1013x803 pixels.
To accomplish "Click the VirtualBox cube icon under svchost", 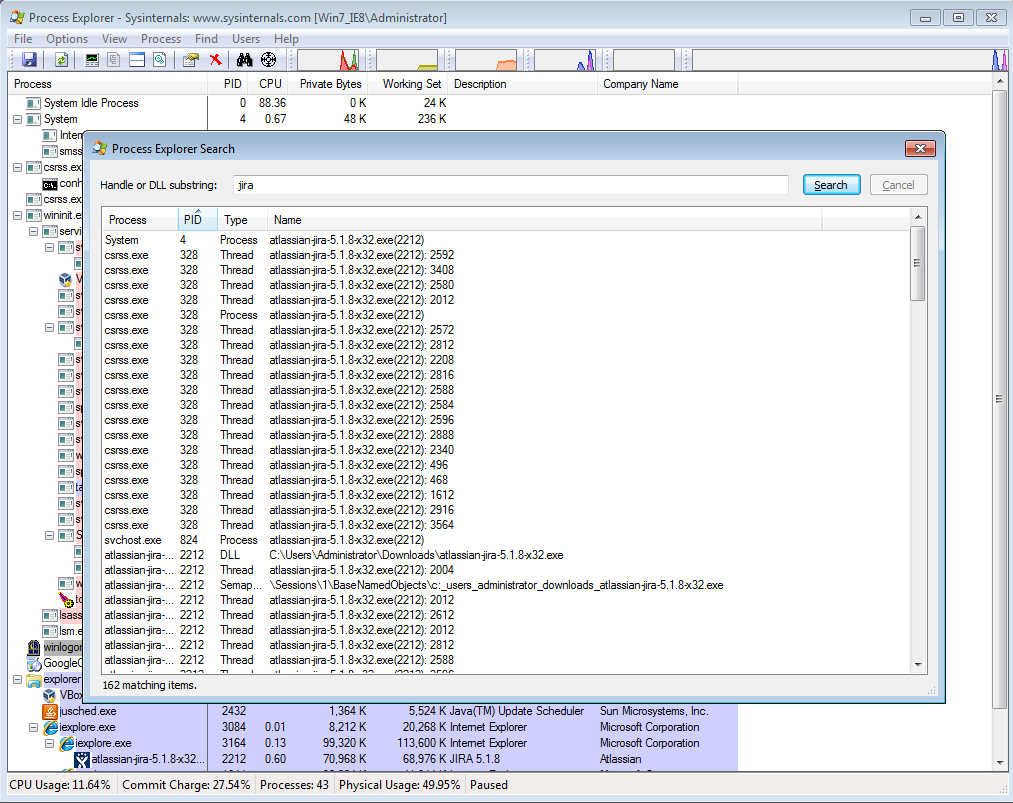I will point(65,279).
